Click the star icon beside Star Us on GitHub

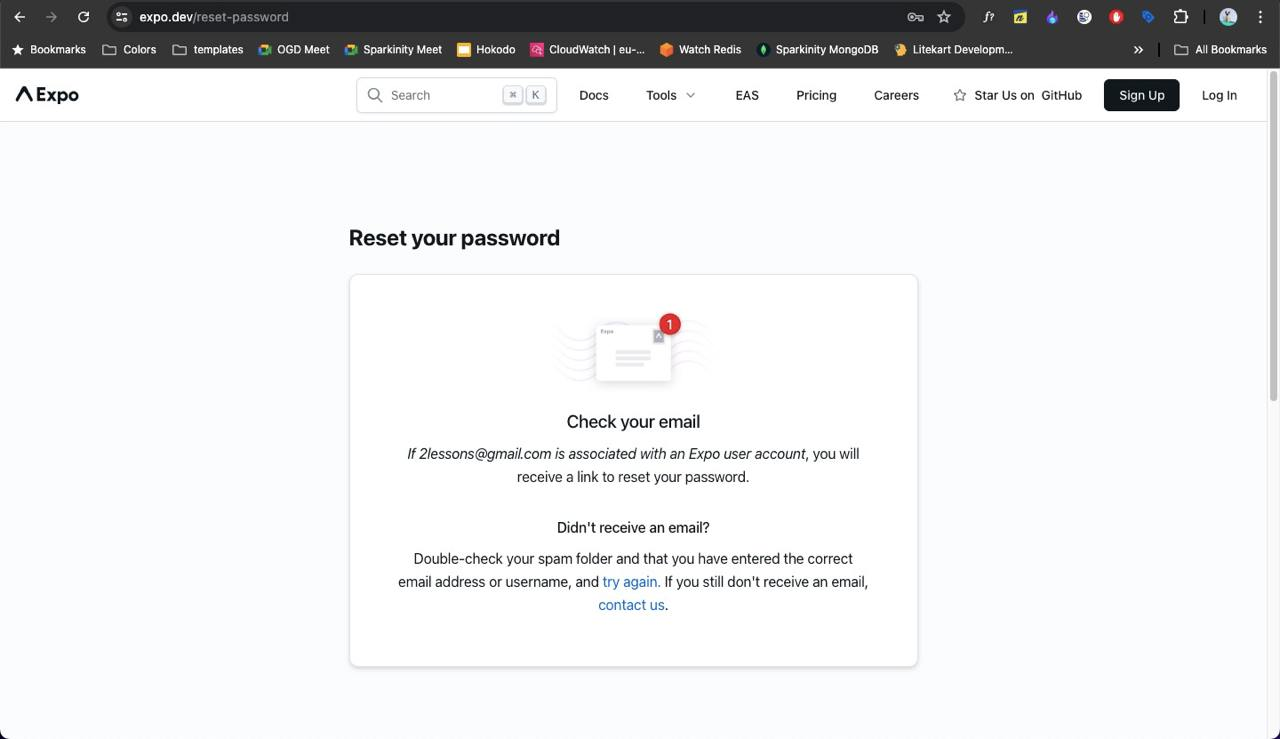click(960, 95)
